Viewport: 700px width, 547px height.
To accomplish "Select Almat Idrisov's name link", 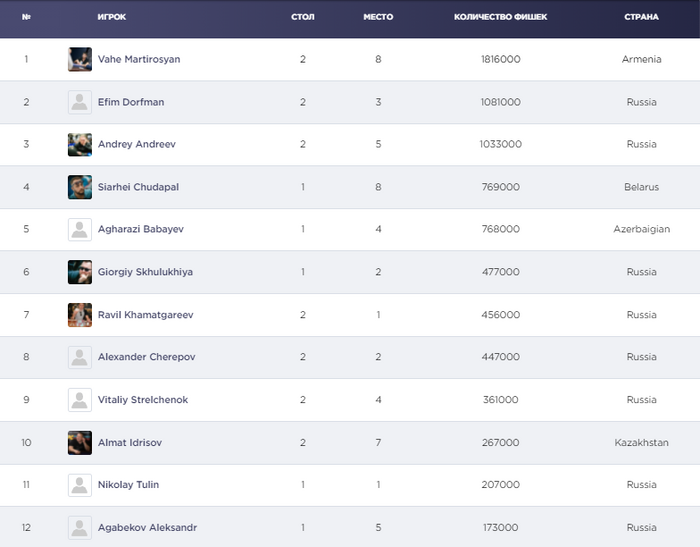I will point(128,442).
